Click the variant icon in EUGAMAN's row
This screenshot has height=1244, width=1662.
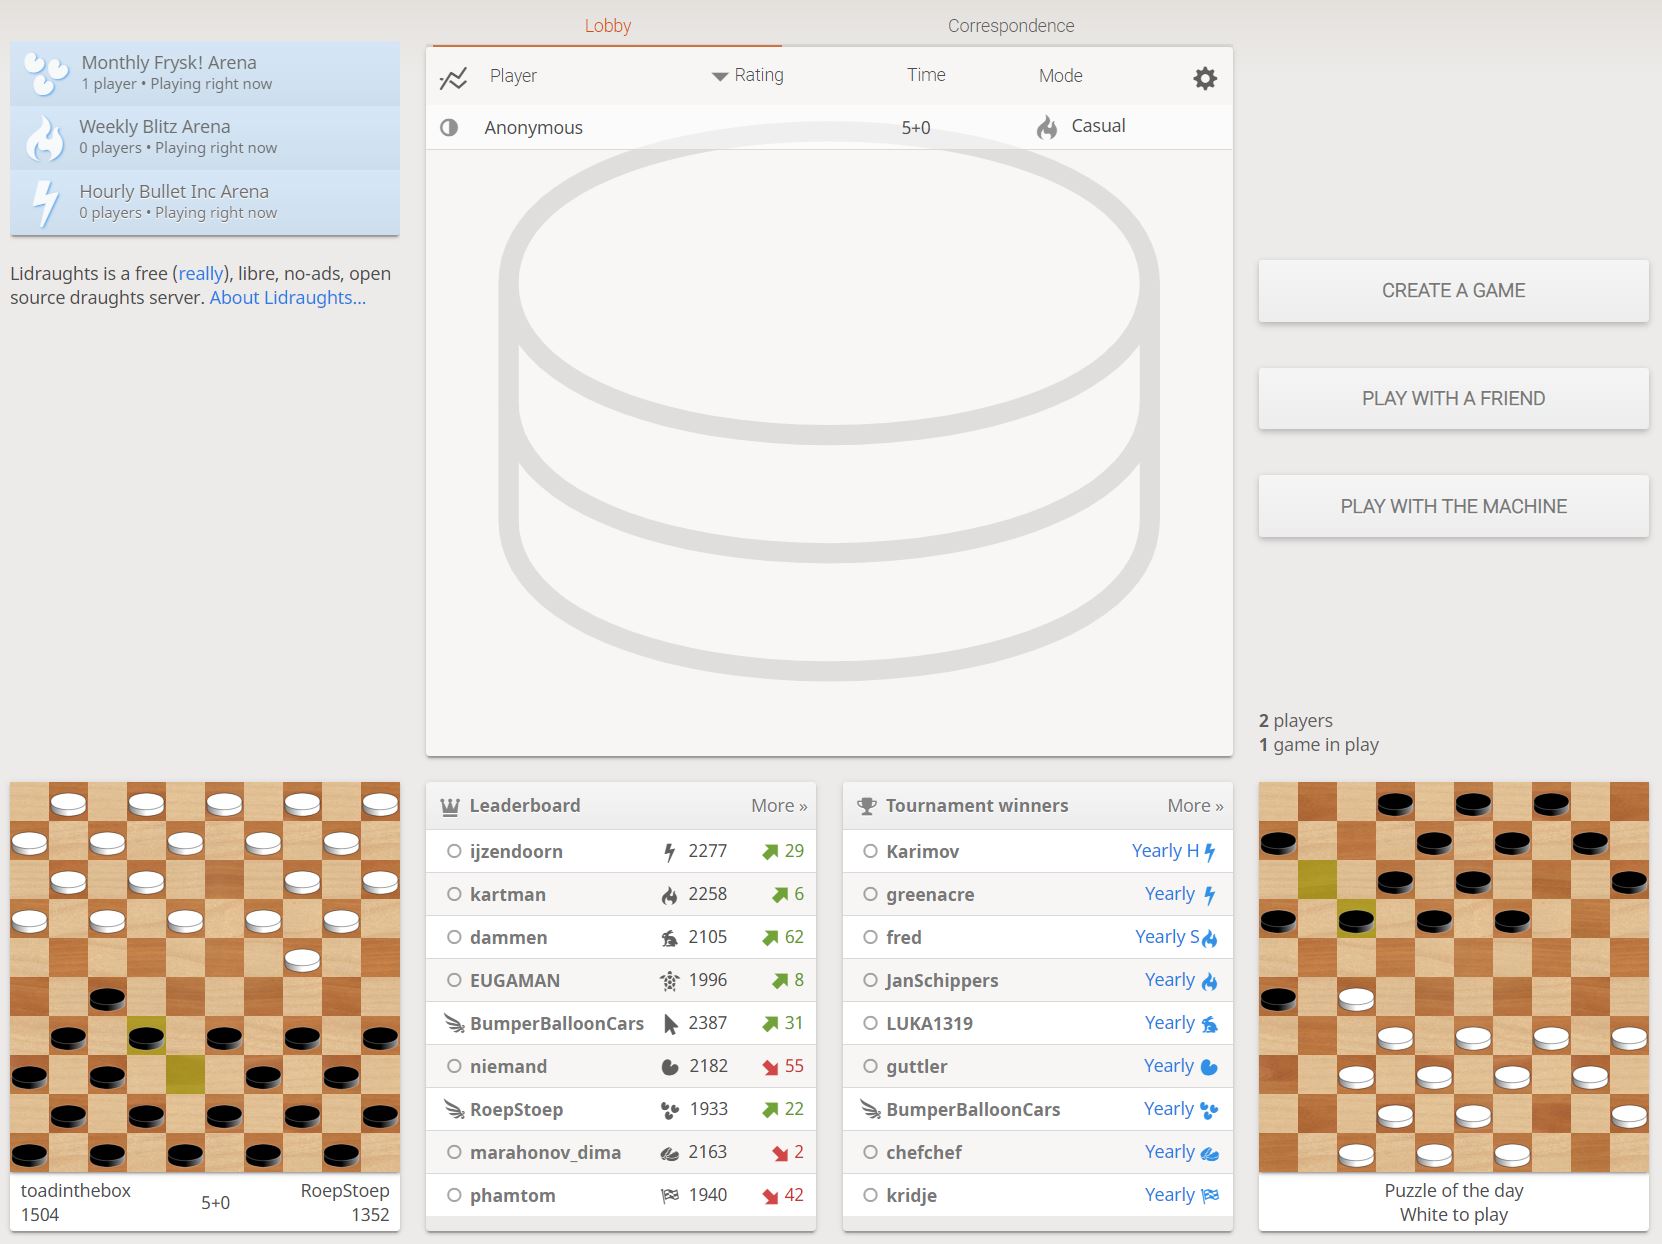pyautogui.click(x=669, y=981)
